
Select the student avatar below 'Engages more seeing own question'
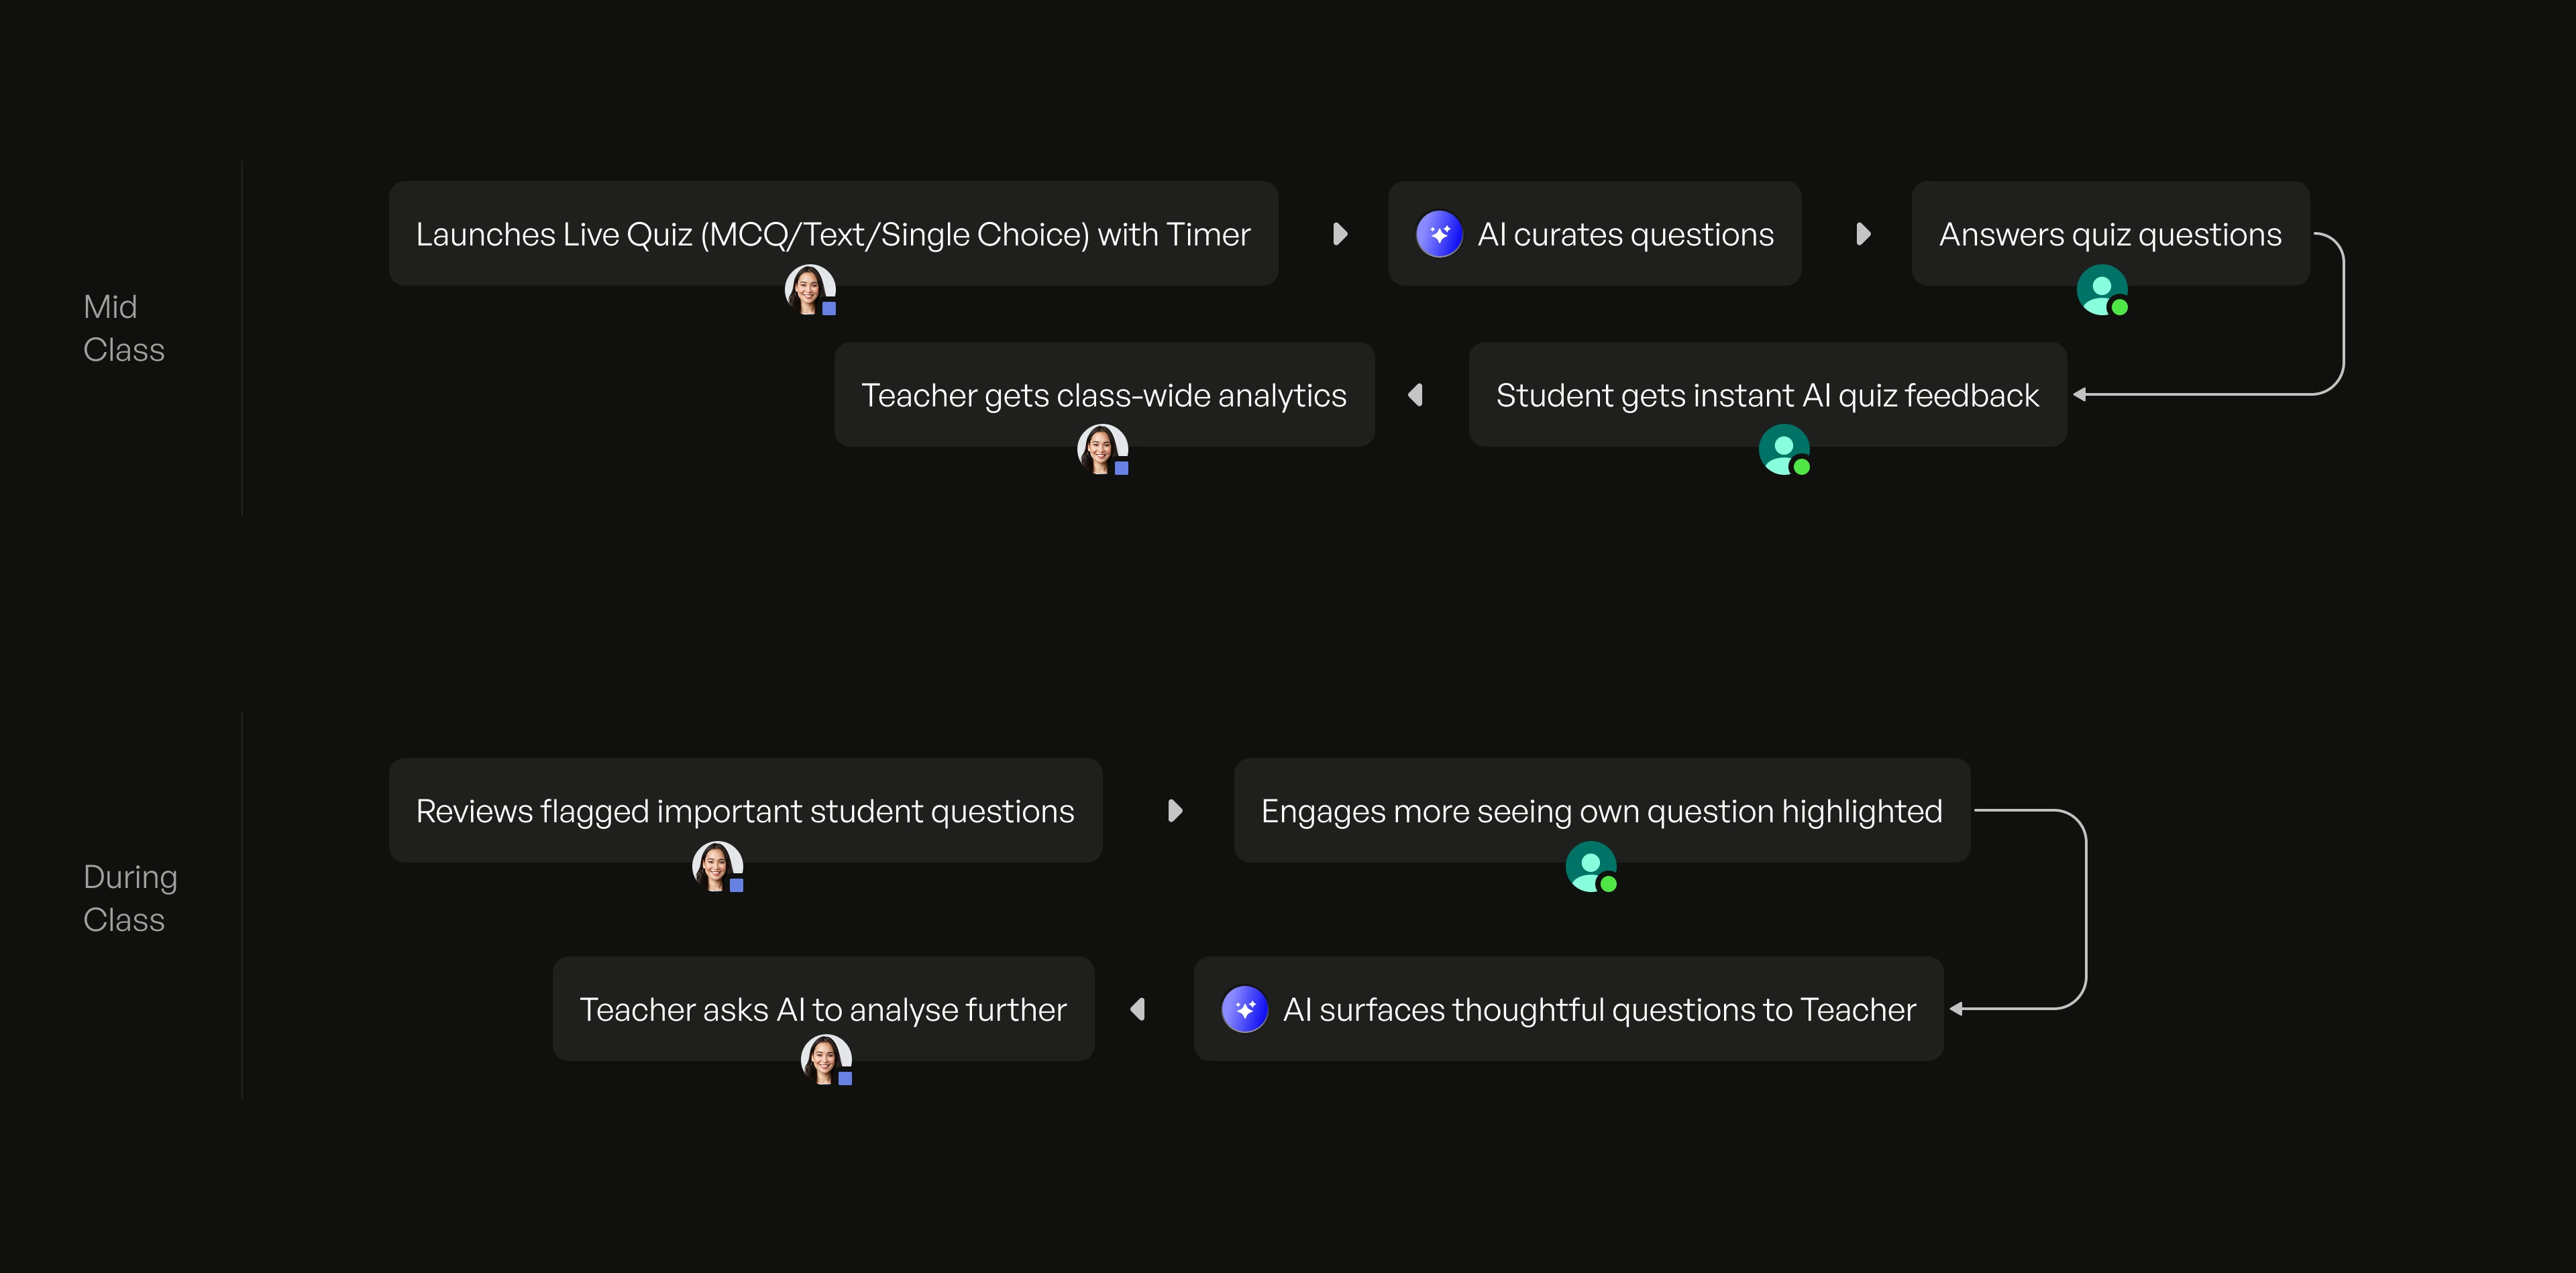(1591, 866)
